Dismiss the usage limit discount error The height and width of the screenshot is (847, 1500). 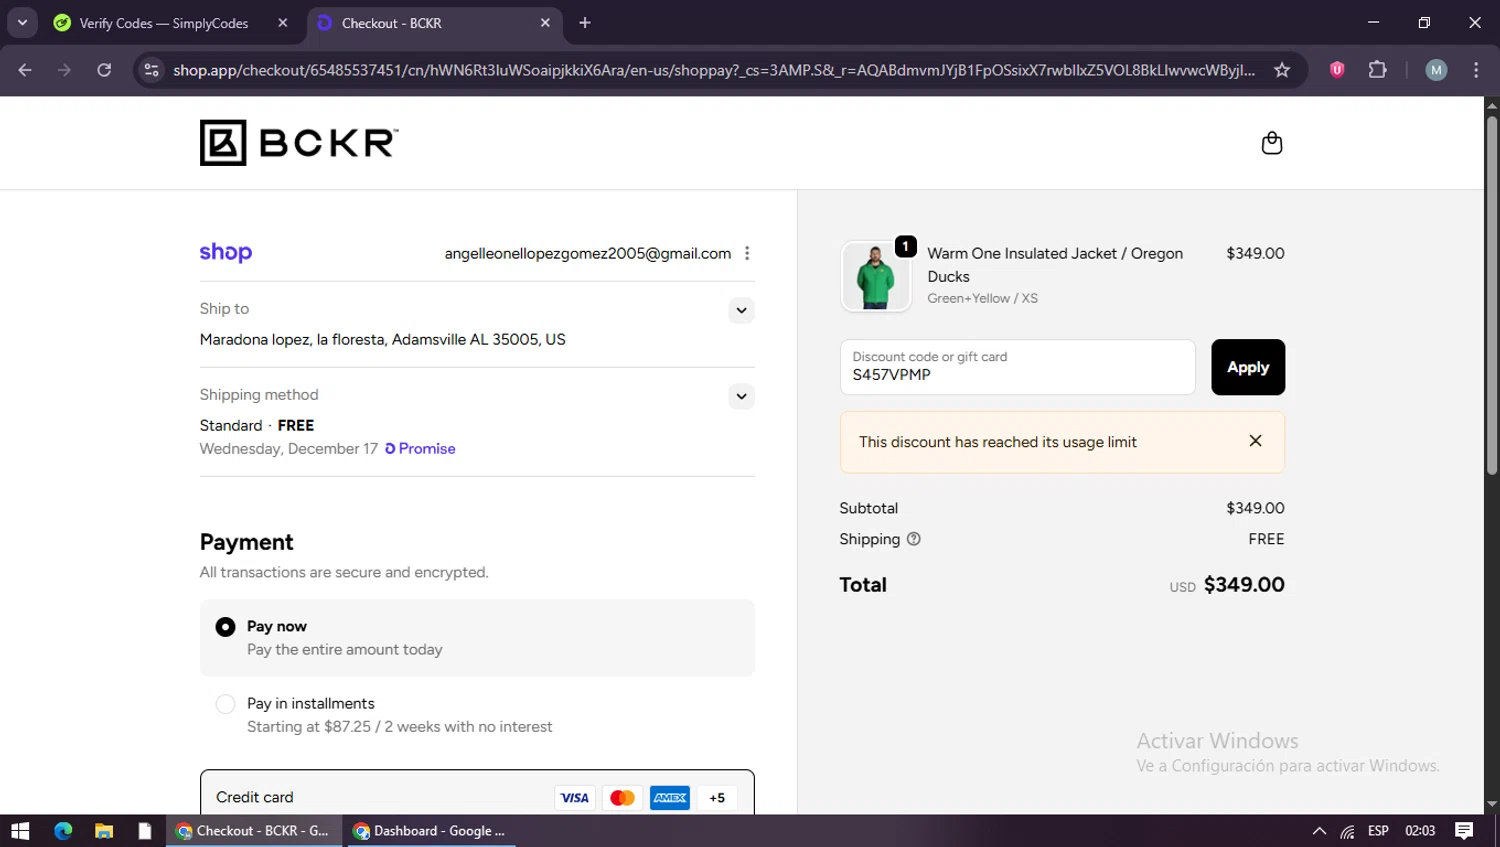click(1255, 441)
